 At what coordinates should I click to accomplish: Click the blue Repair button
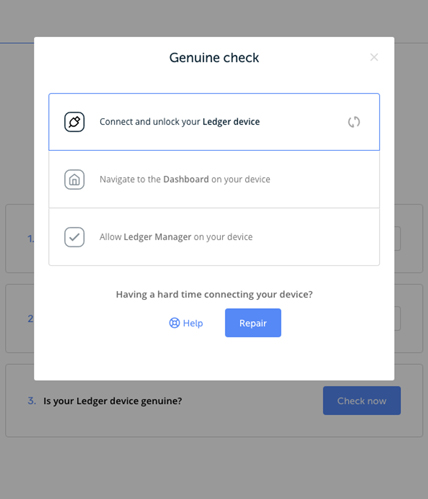pos(253,323)
